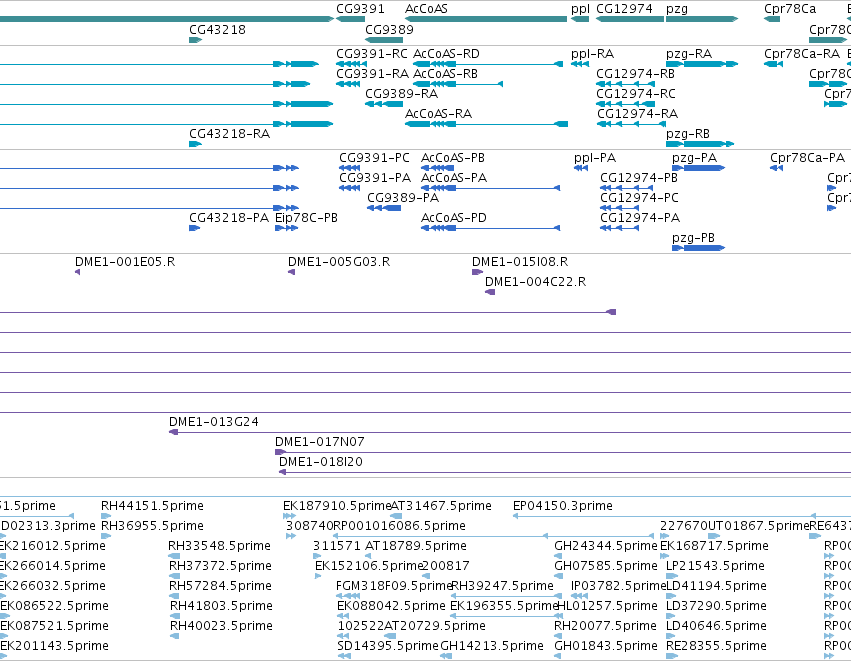
Task: Click the pzg-PB protein bar
Action: pyautogui.click(x=698, y=248)
